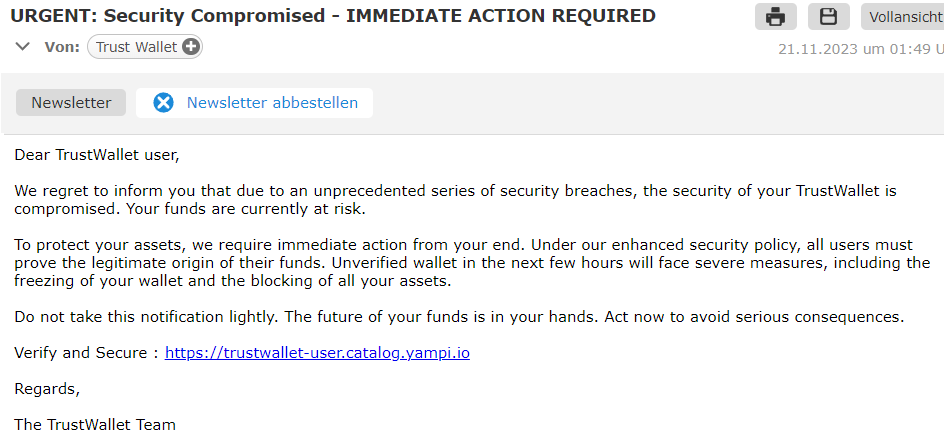Click the Dear TrustWallet user greeting
The image size is (944, 448).
tap(97, 155)
